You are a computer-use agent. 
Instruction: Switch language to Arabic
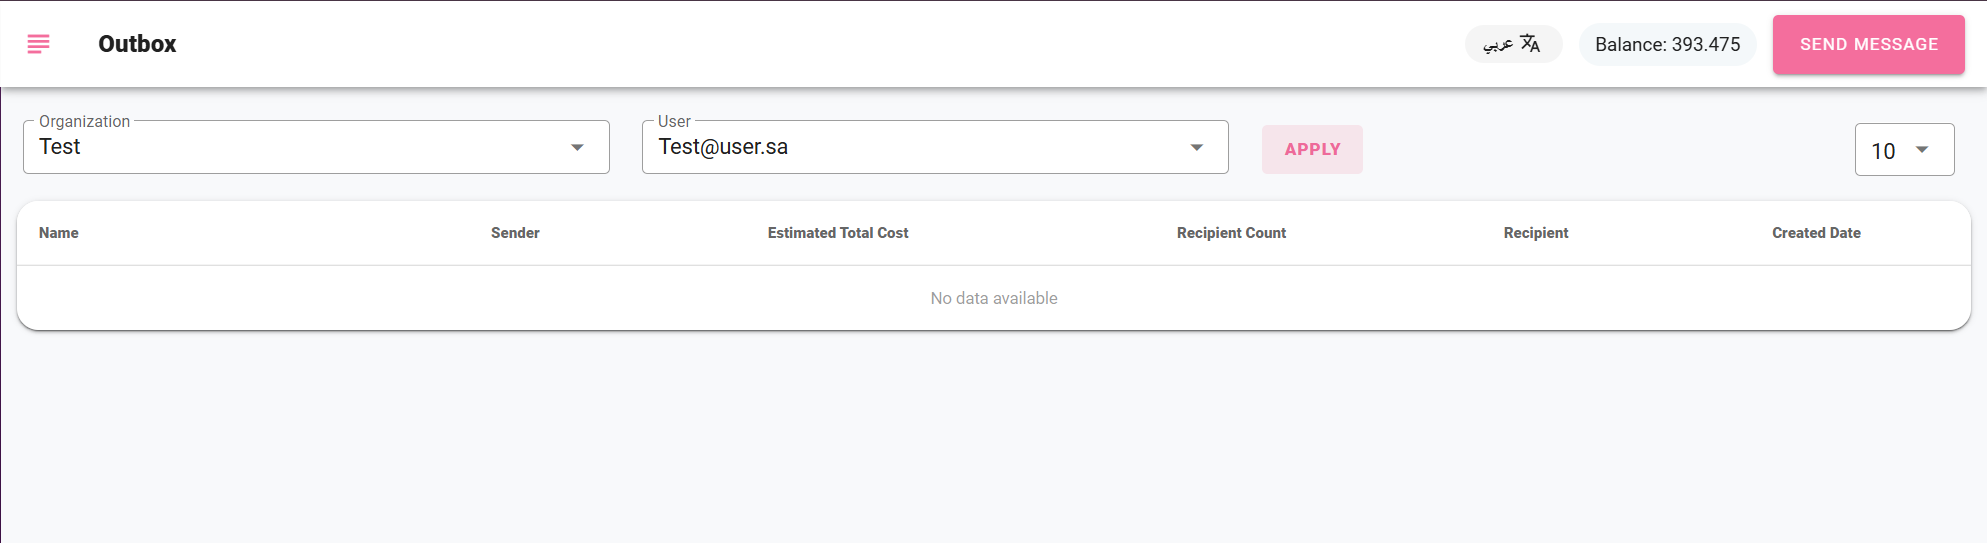(1513, 44)
